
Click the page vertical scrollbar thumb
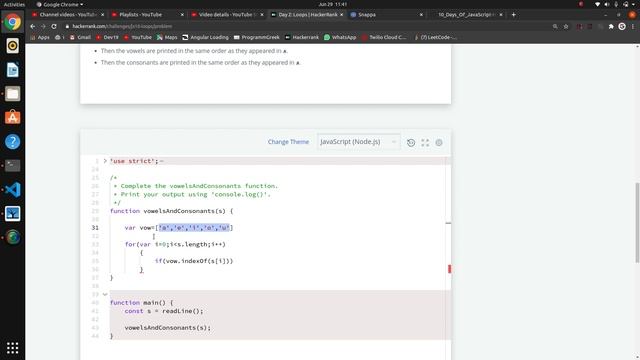click(x=637, y=223)
